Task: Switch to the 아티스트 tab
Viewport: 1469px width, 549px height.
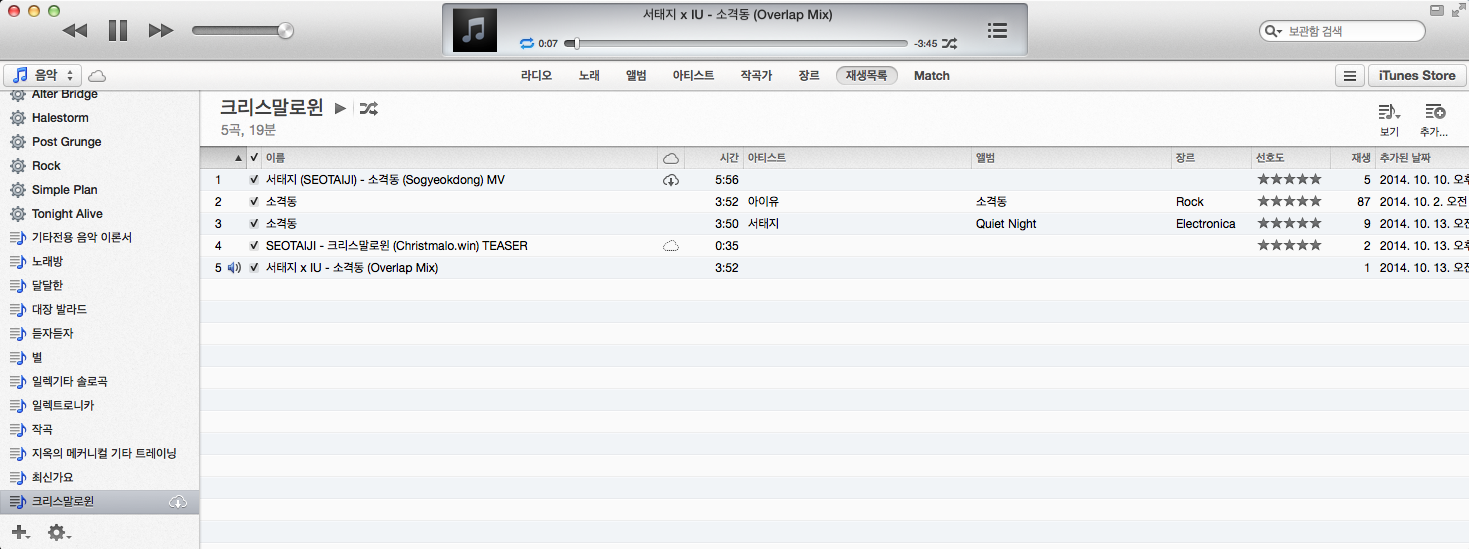Action: [x=693, y=75]
